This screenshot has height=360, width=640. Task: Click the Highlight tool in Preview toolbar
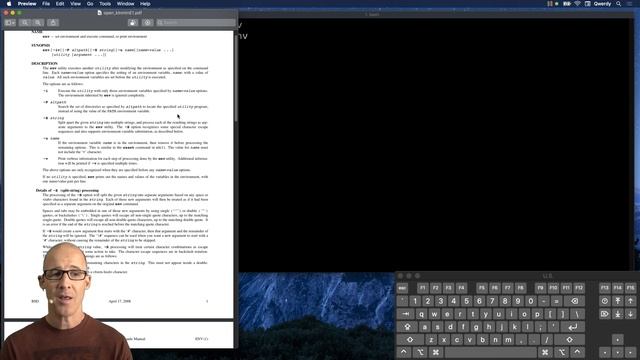[x=133, y=22]
